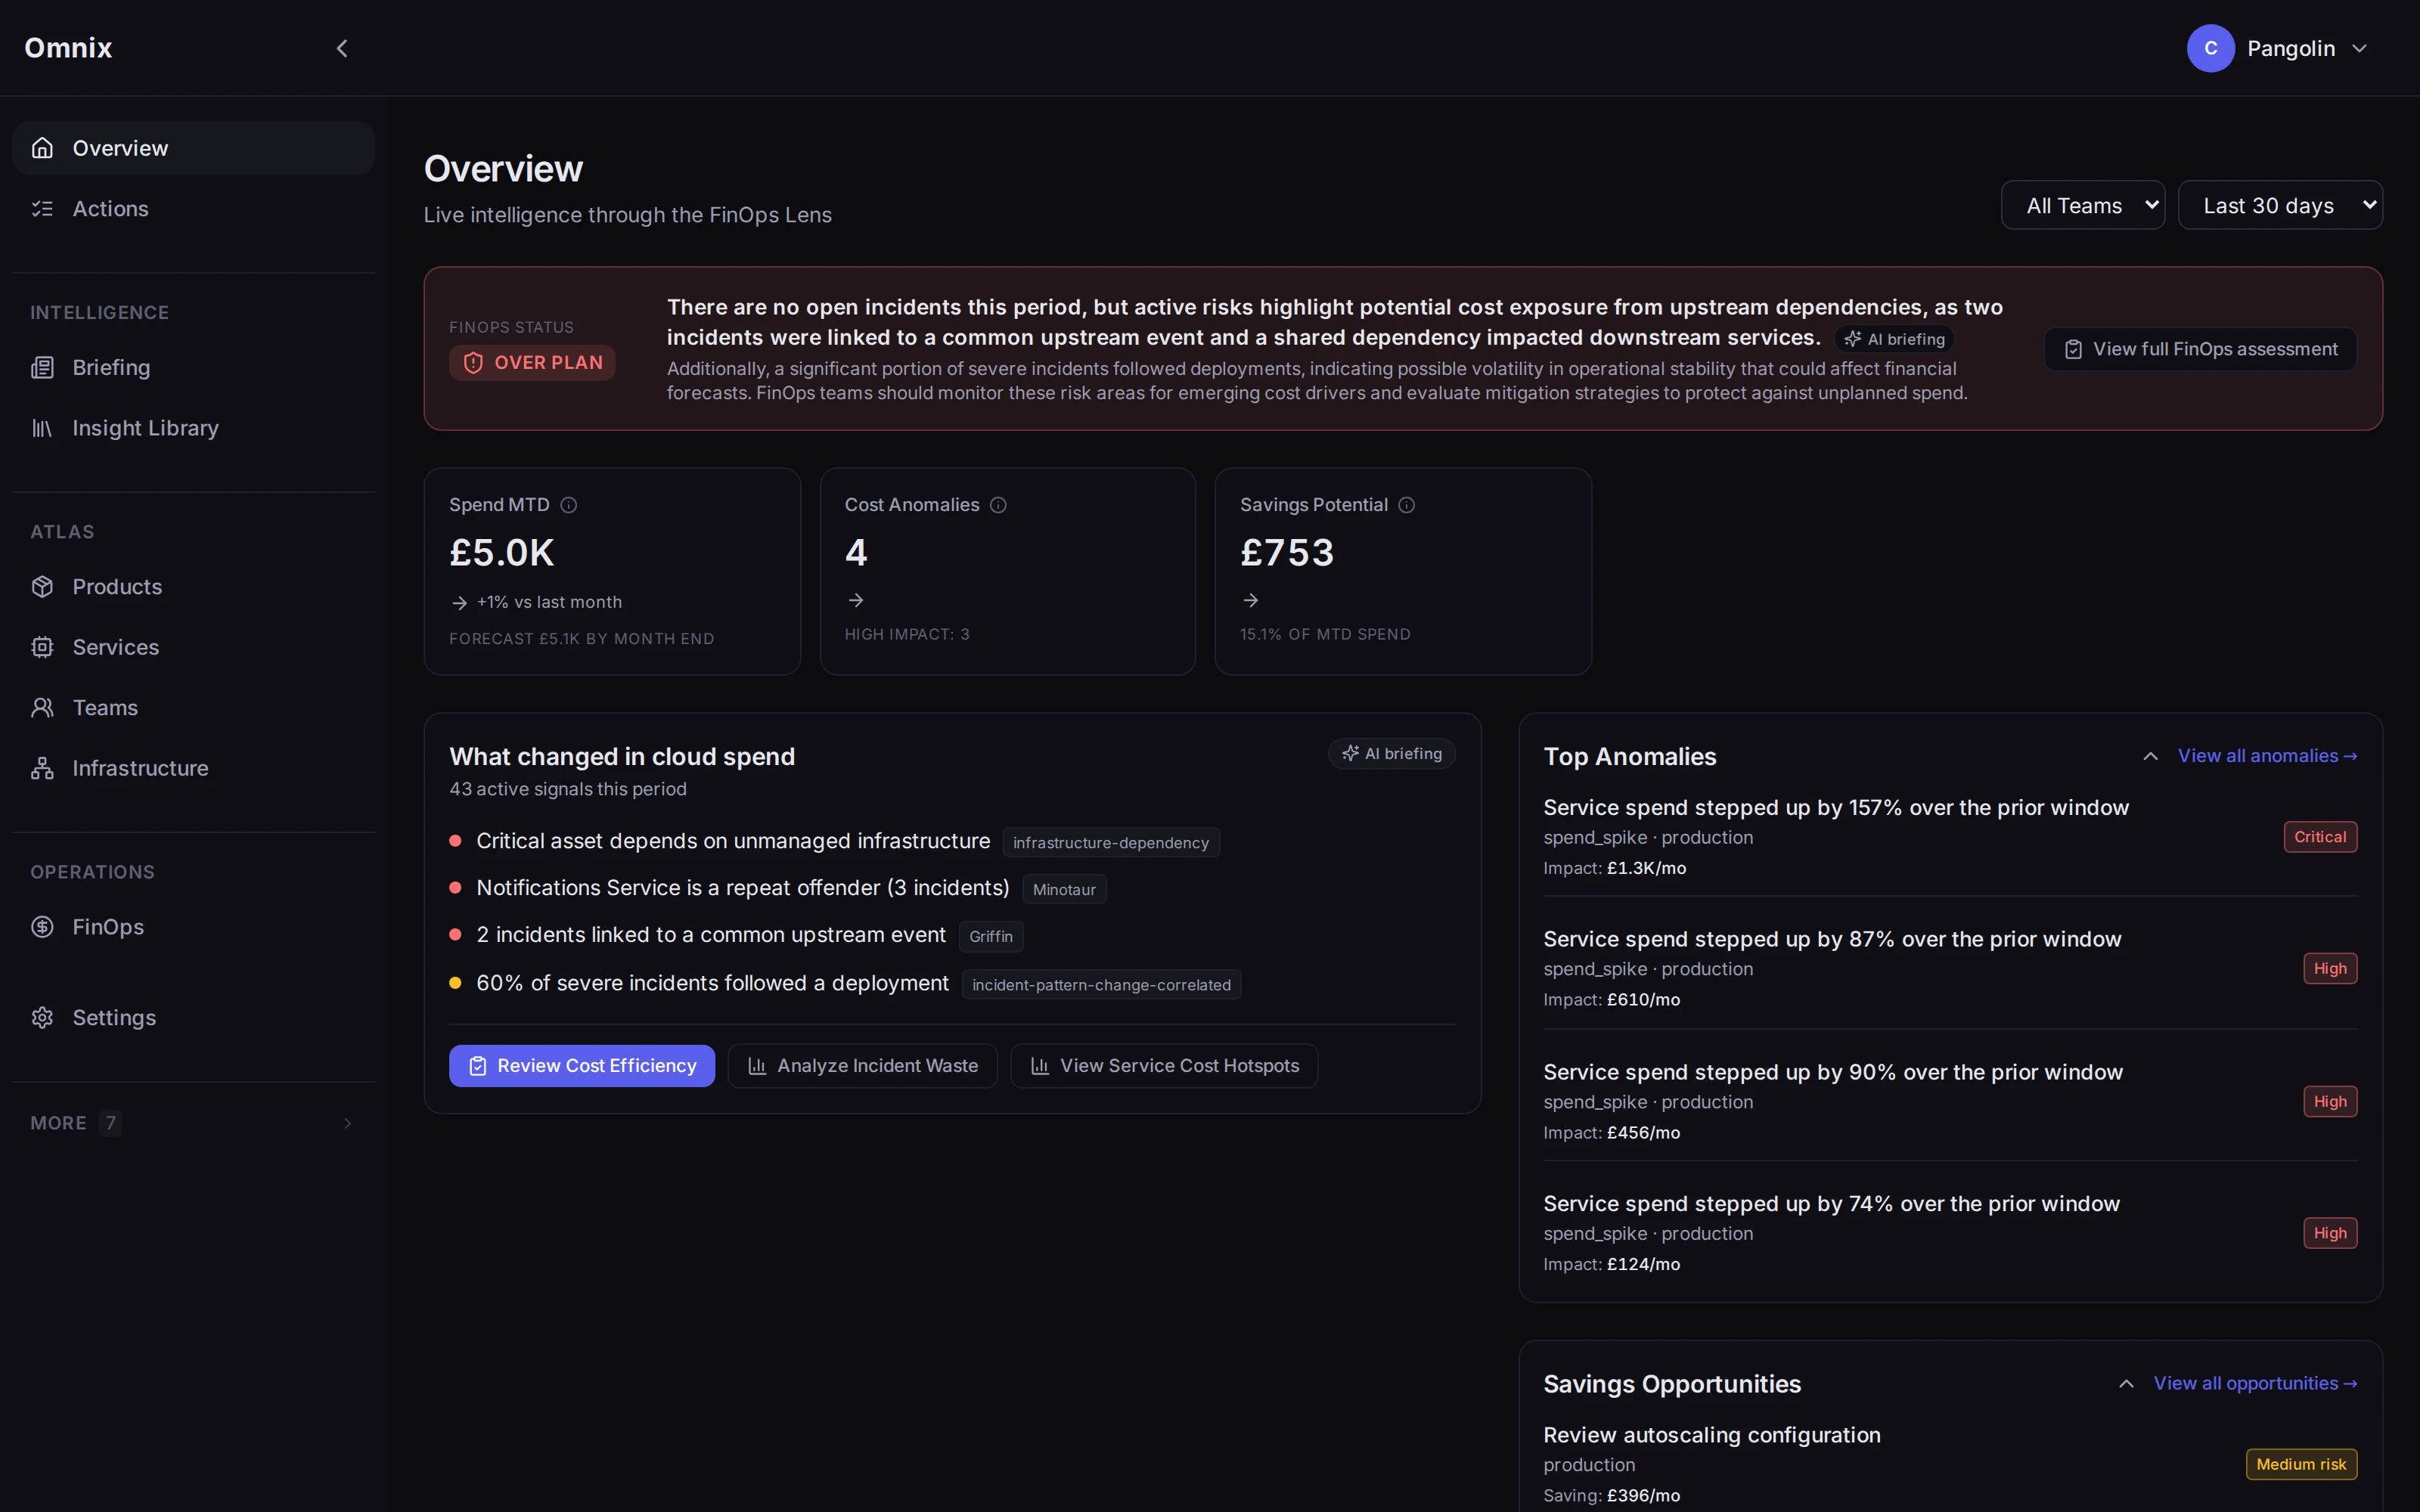The width and height of the screenshot is (2420, 1512).
Task: Click the infrastructure-dependency tag
Action: tap(1111, 843)
